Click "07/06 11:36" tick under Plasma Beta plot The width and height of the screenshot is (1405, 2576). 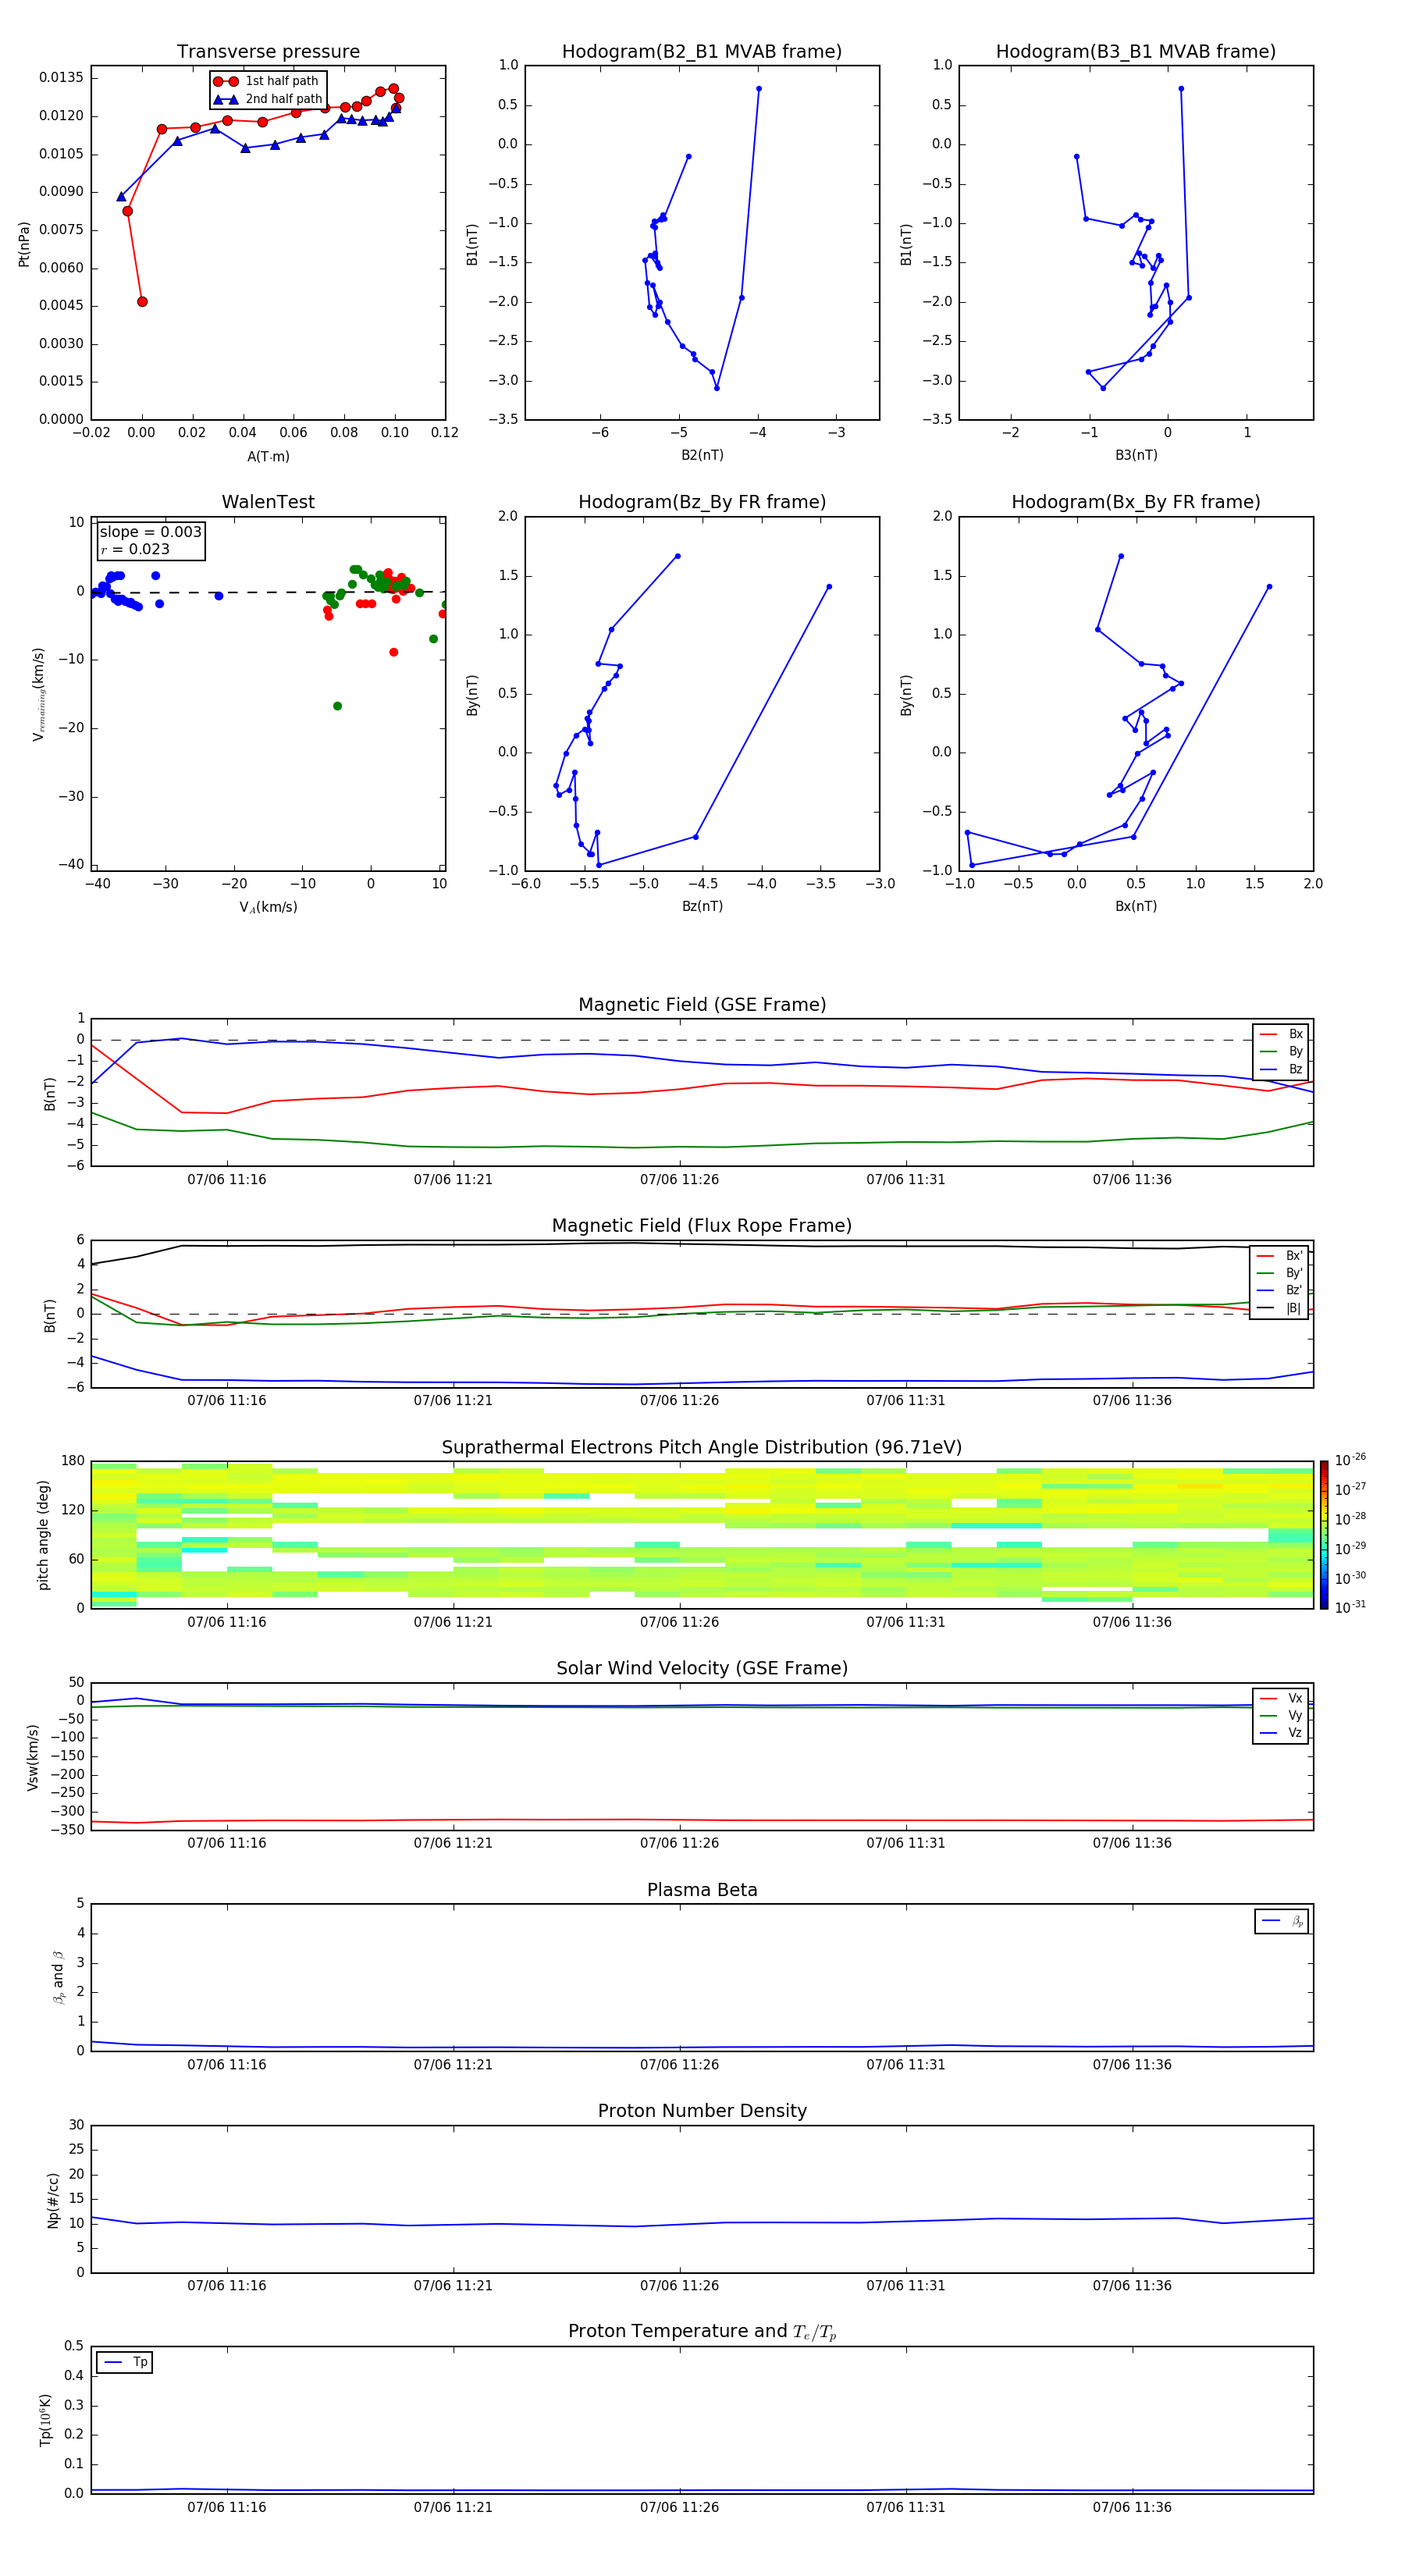[x=1132, y=2064]
